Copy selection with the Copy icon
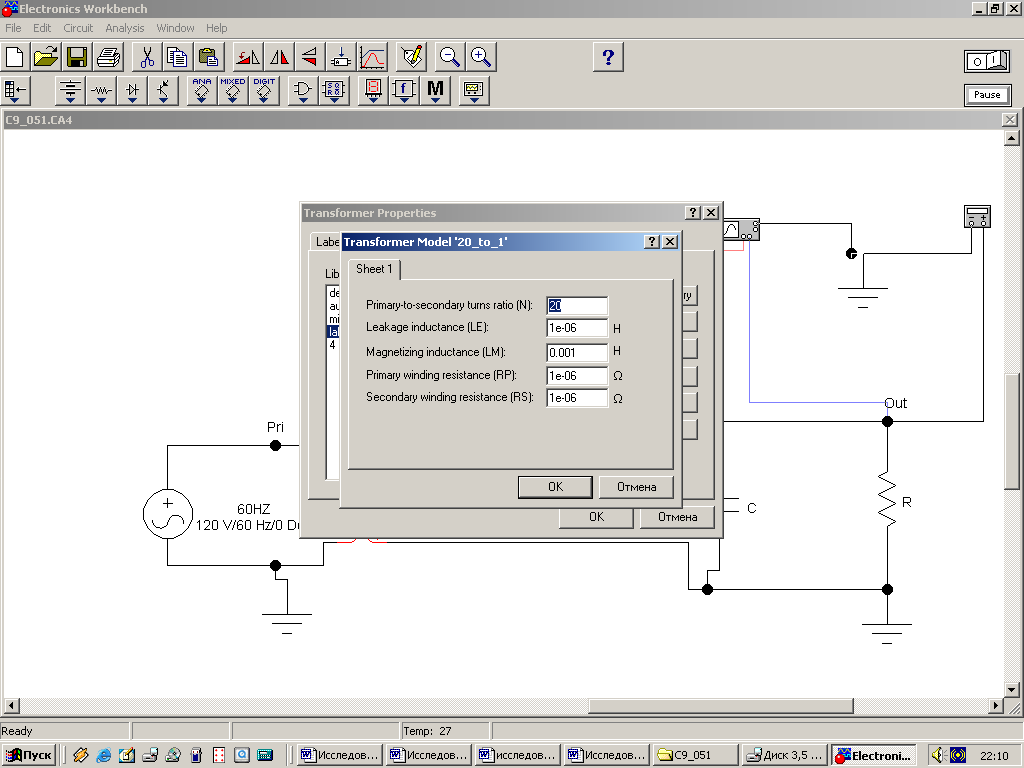Screen dimensions: 1024x768 click(x=177, y=57)
